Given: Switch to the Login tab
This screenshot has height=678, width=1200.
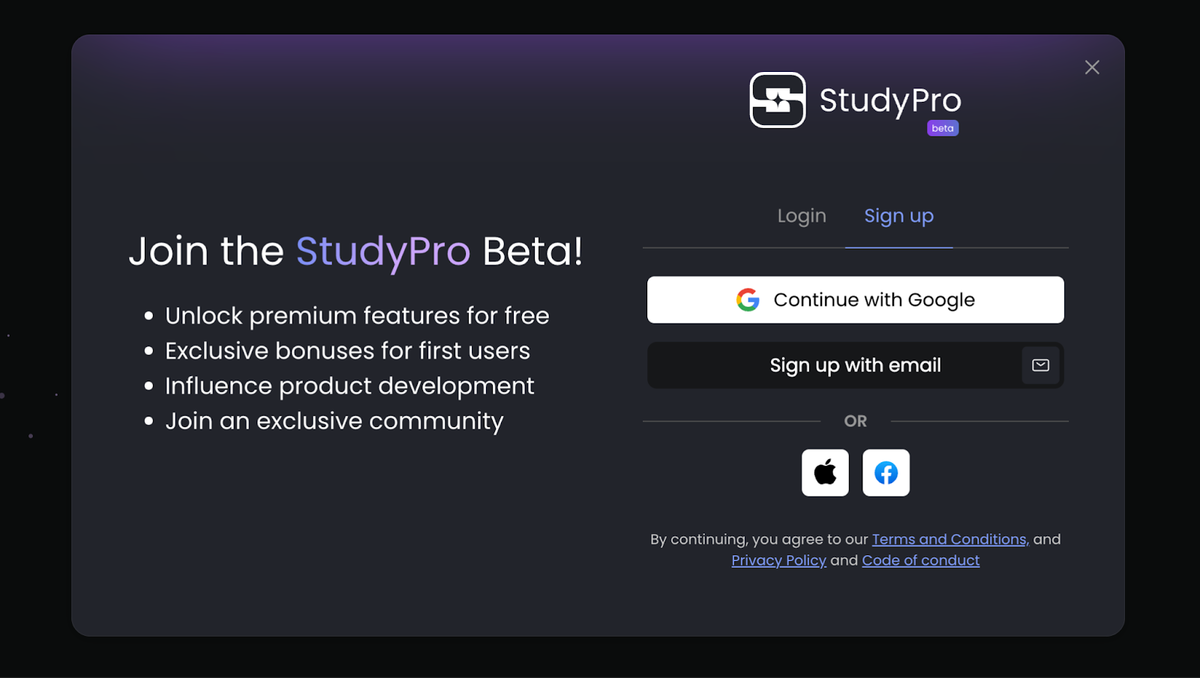Looking at the screenshot, I should 801,215.
